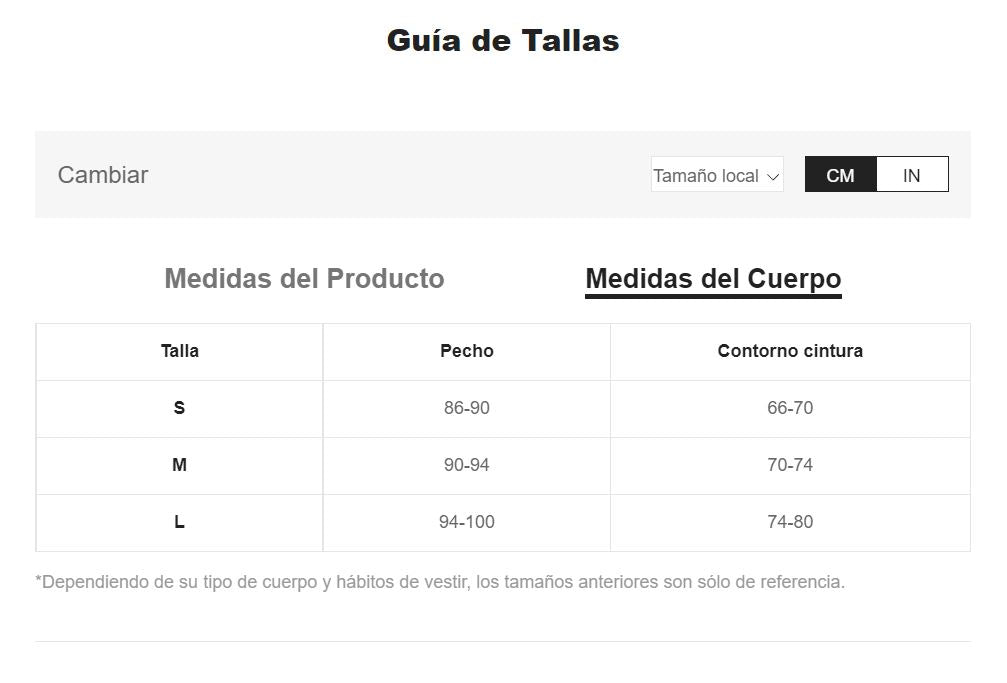Switch to Medidas del Producto tab
Image resolution: width=1007 pixels, height=683 pixels.
(304, 278)
